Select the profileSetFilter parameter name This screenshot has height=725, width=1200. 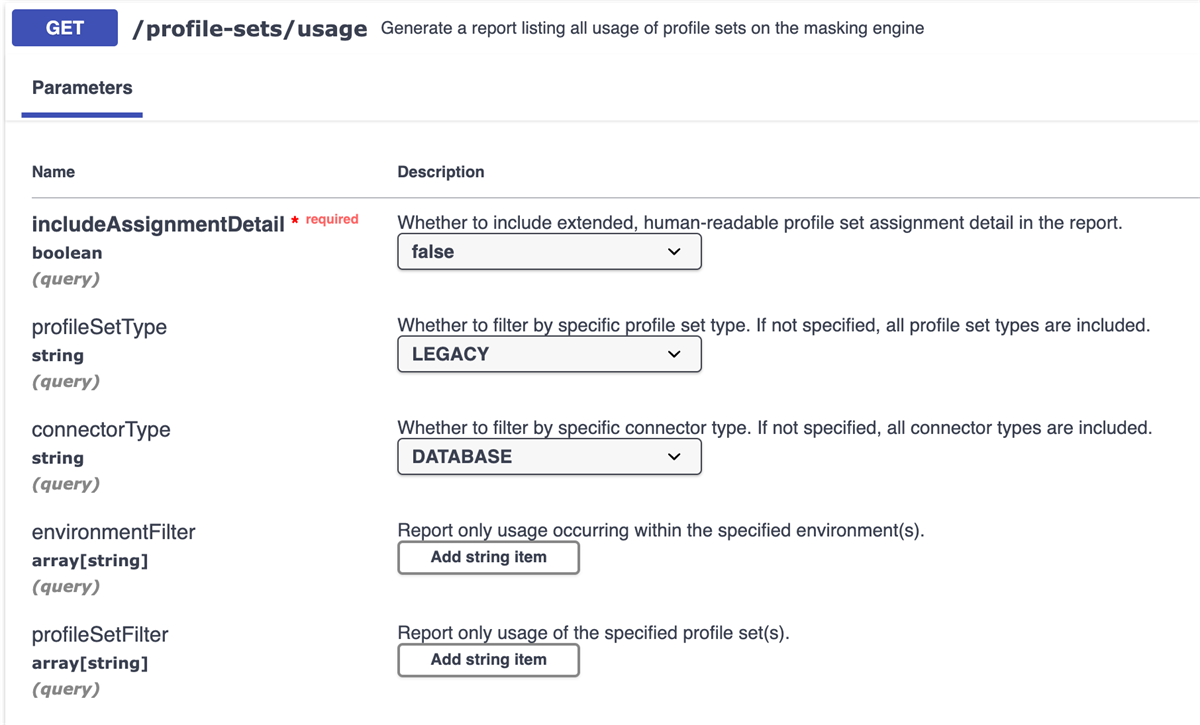(x=100, y=634)
